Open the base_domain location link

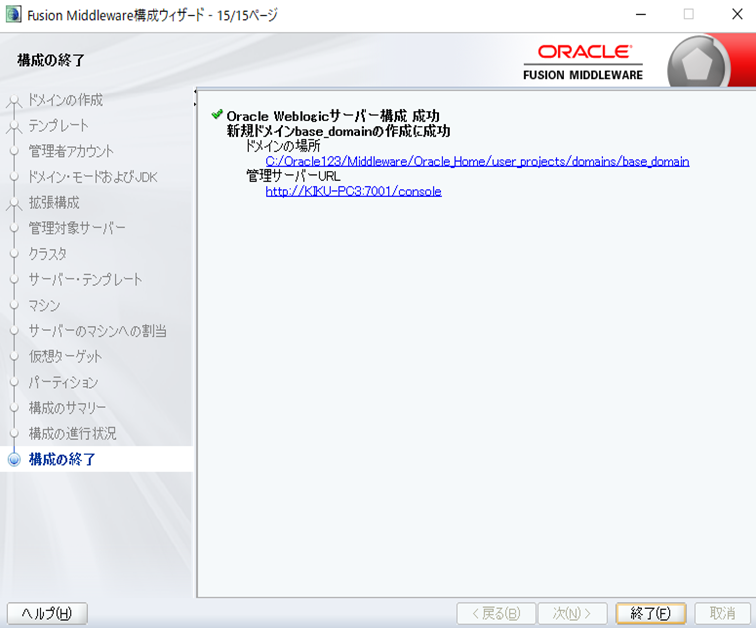click(477, 161)
